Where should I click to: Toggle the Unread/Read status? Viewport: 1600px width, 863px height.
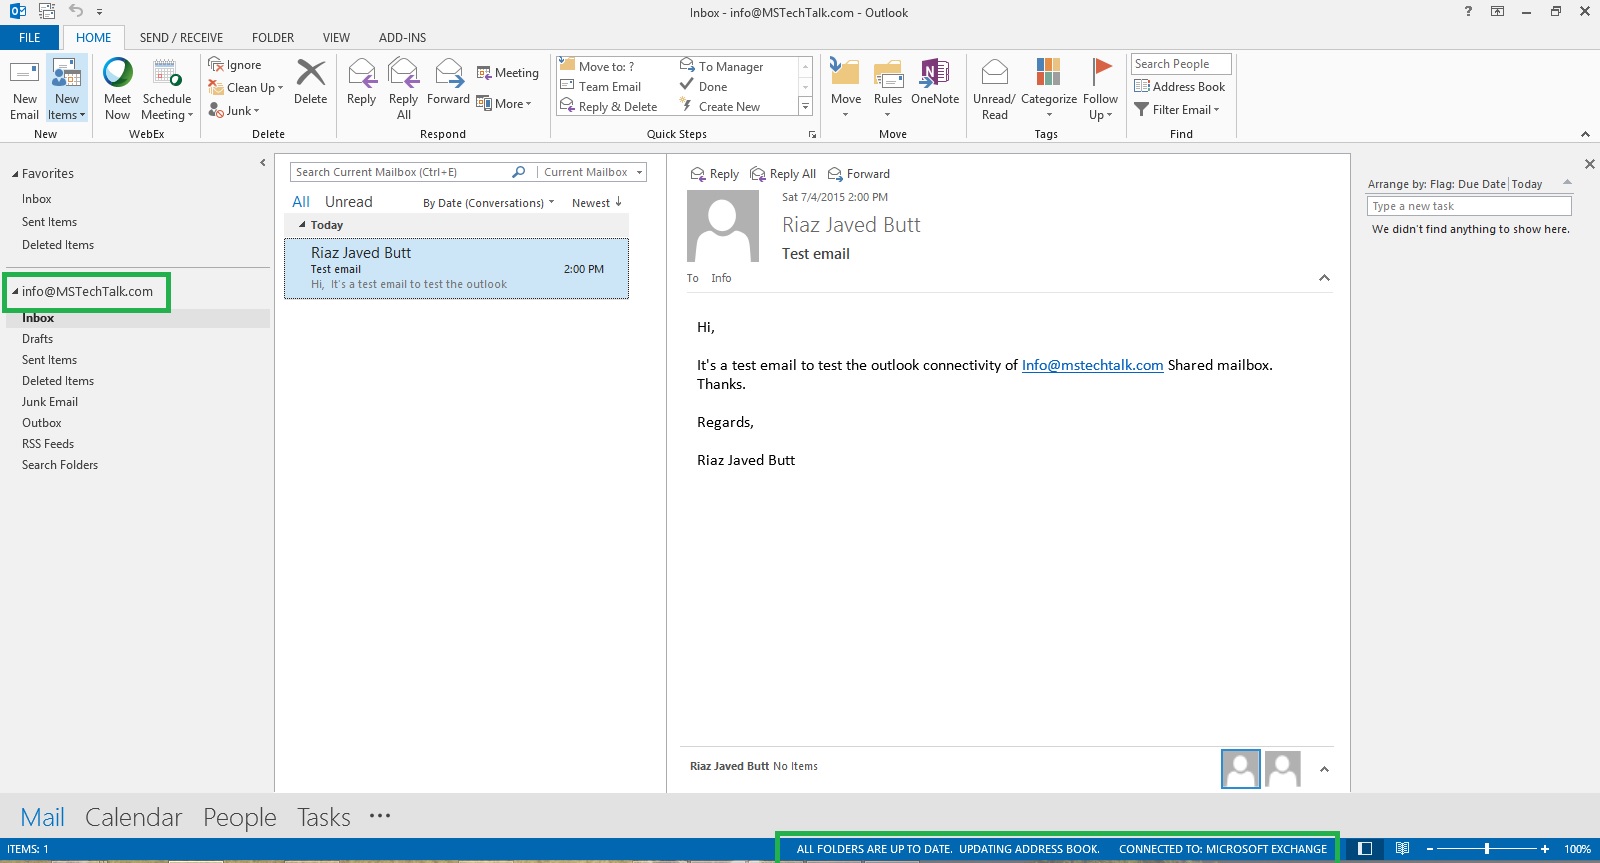point(994,90)
